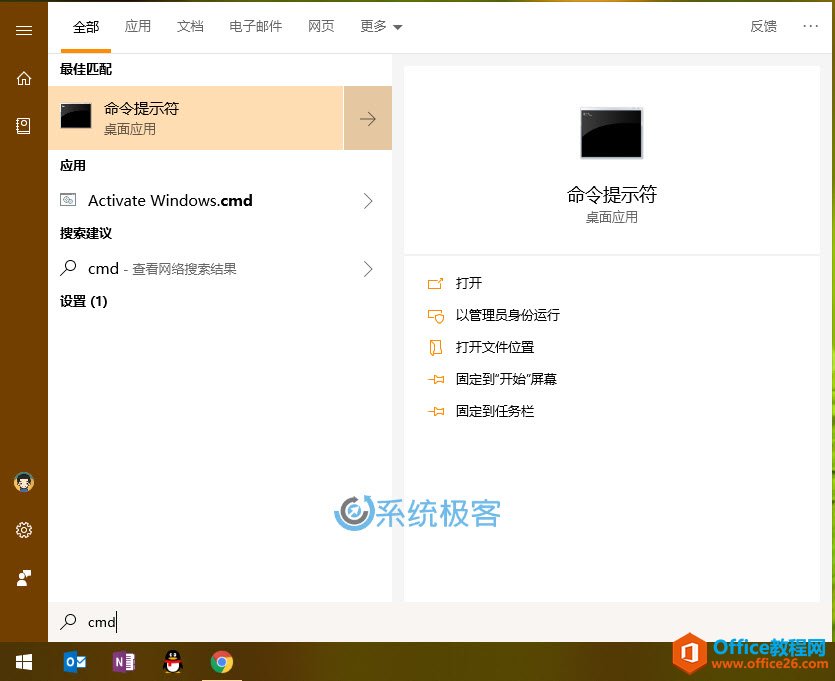Click the 反馈 feedback link
This screenshot has width=835, height=681.
[x=764, y=26]
